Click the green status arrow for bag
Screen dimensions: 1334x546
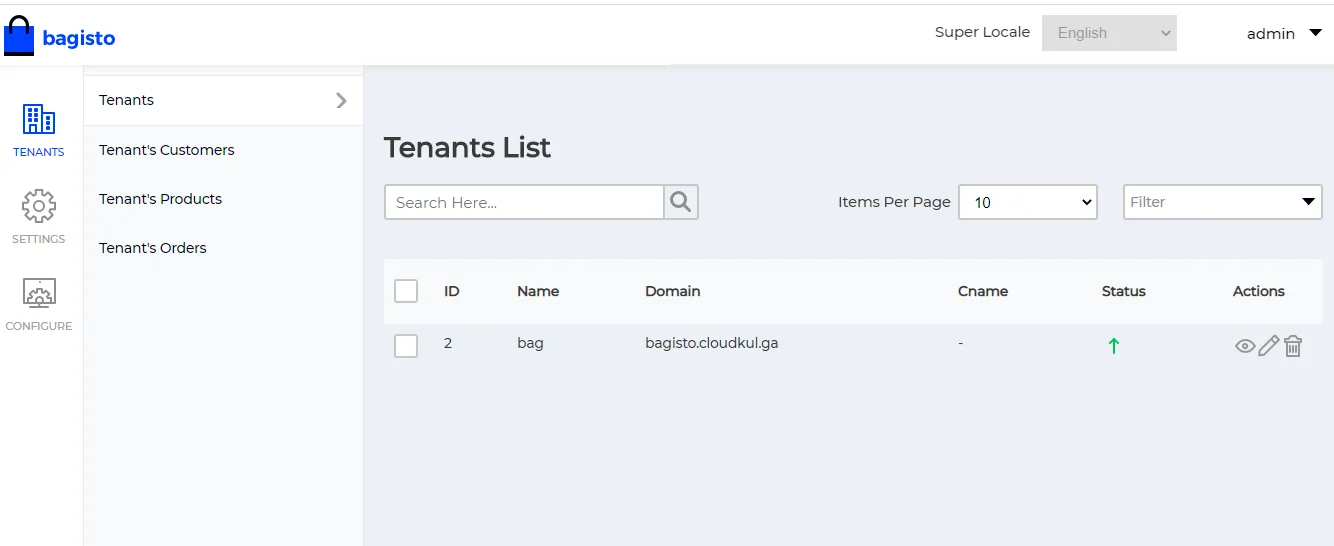[x=1114, y=346]
